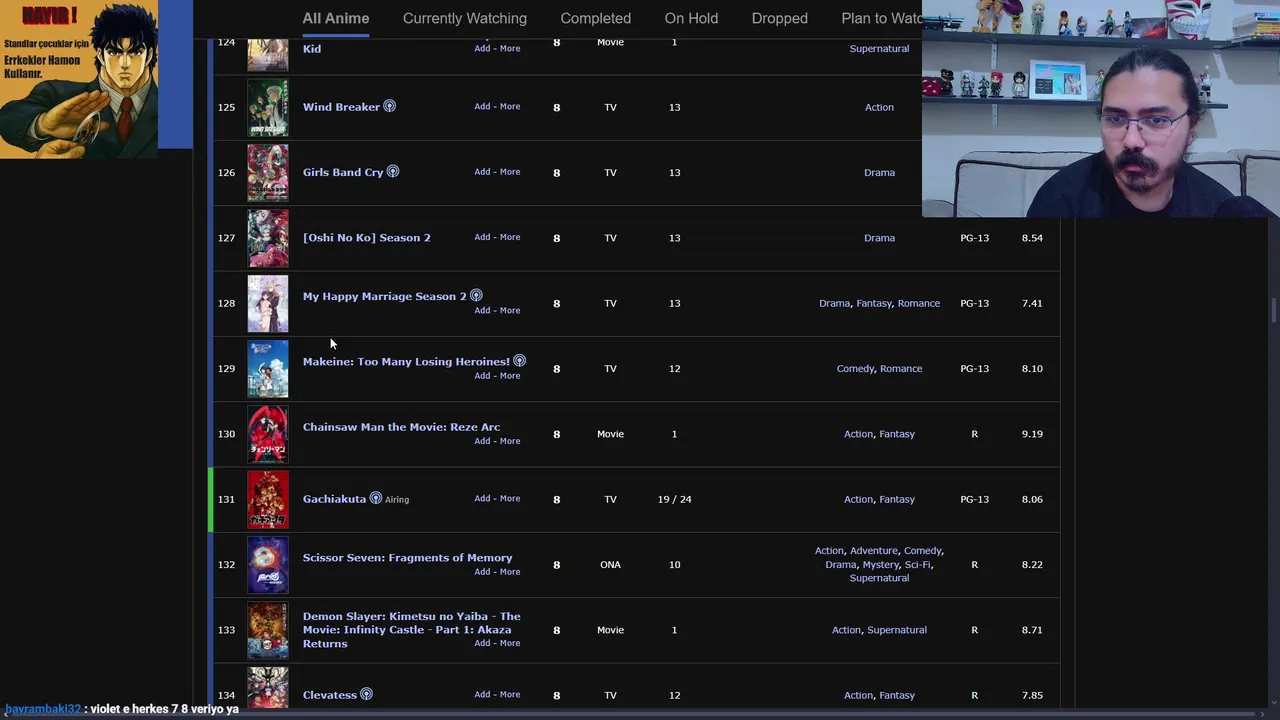
Task: Open the [Oshi No Ko] Season 2 title
Action: coord(367,238)
